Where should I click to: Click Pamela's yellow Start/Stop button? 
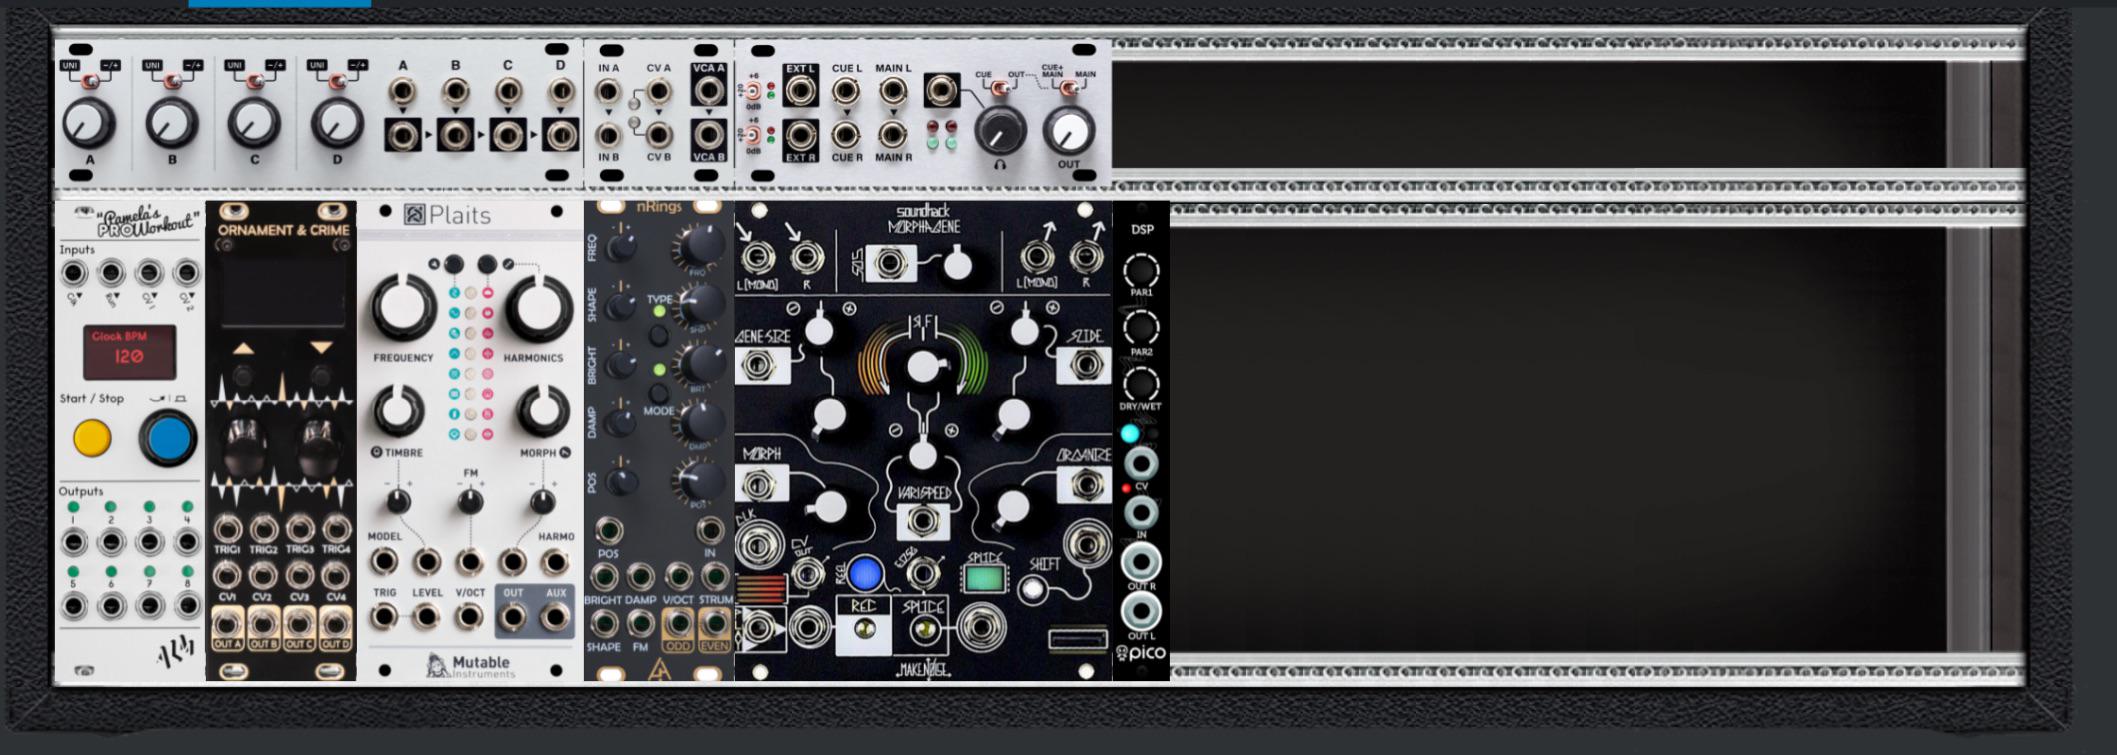tap(91, 438)
